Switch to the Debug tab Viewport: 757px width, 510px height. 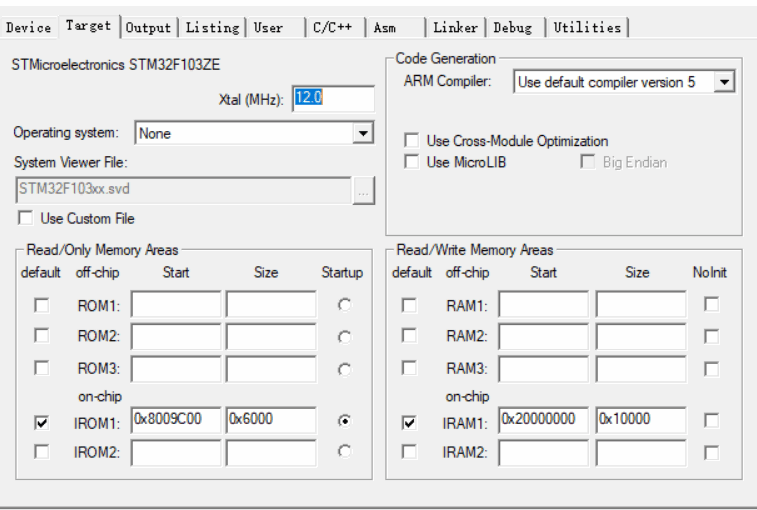pos(516,28)
